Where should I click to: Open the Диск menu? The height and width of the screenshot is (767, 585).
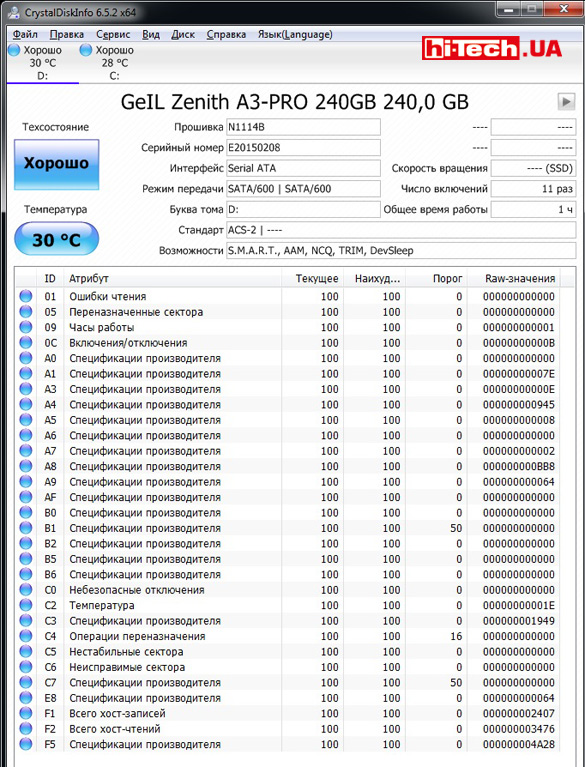[x=183, y=34]
